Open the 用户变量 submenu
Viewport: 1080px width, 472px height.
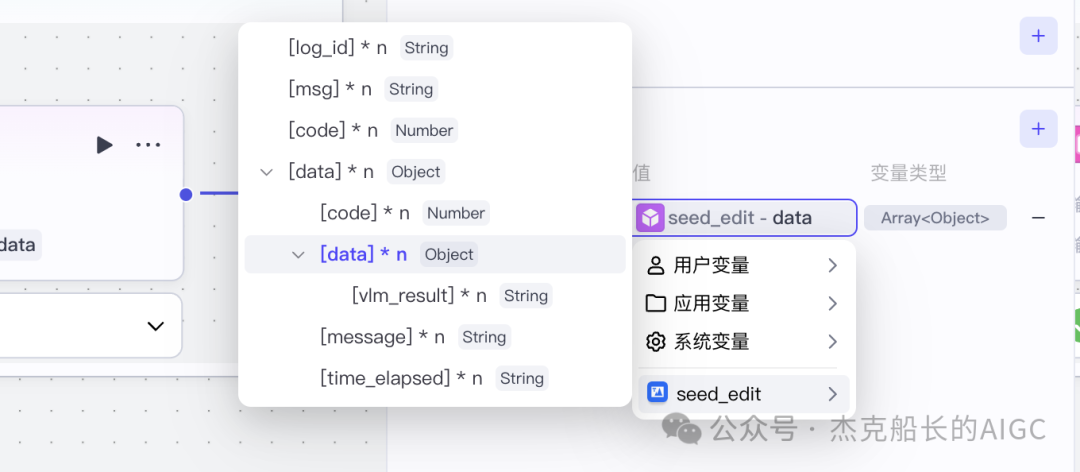tap(744, 265)
